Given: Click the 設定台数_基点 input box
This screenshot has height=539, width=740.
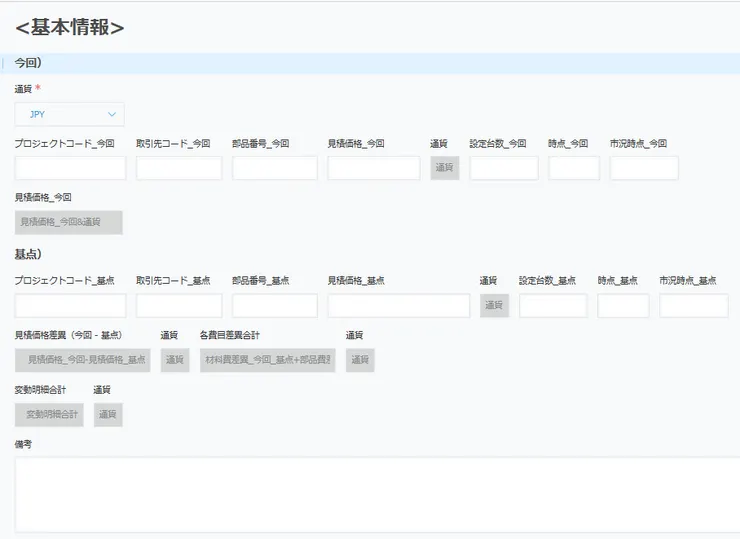Looking at the screenshot, I should tap(553, 306).
